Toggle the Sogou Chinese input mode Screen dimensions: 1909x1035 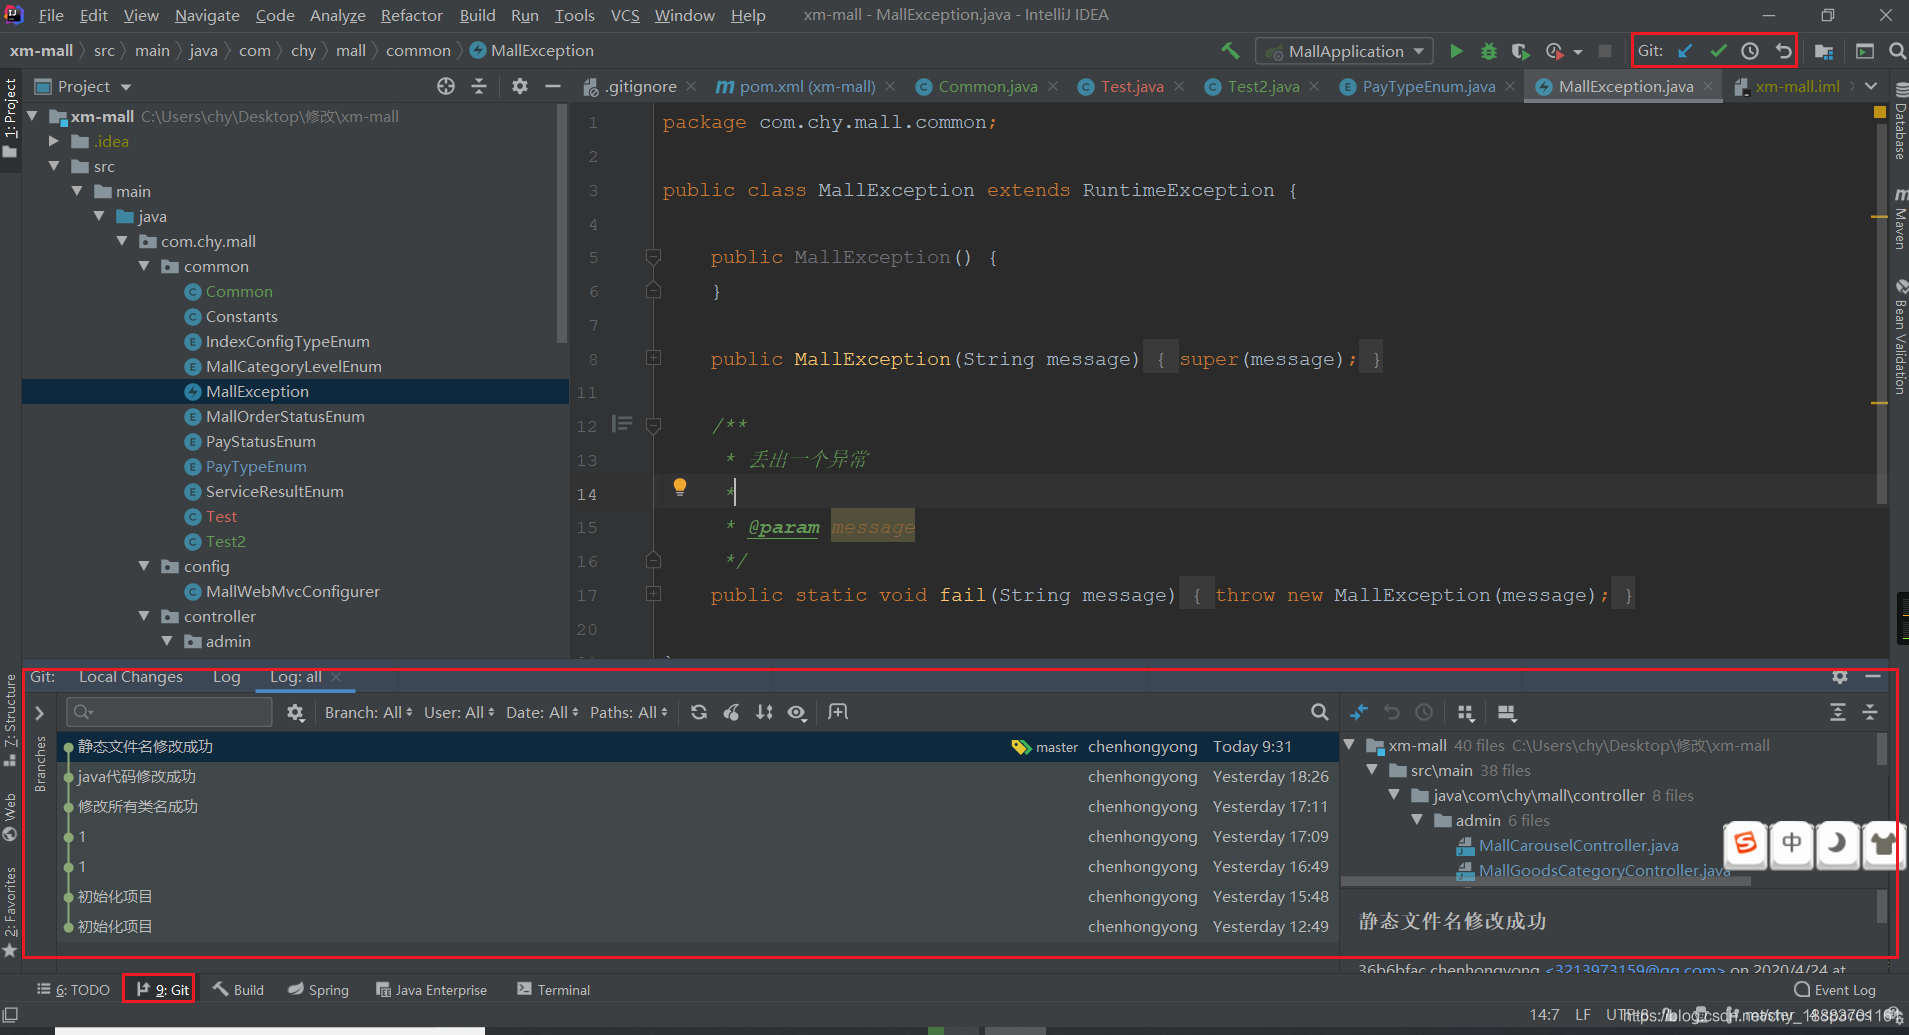tap(1791, 844)
